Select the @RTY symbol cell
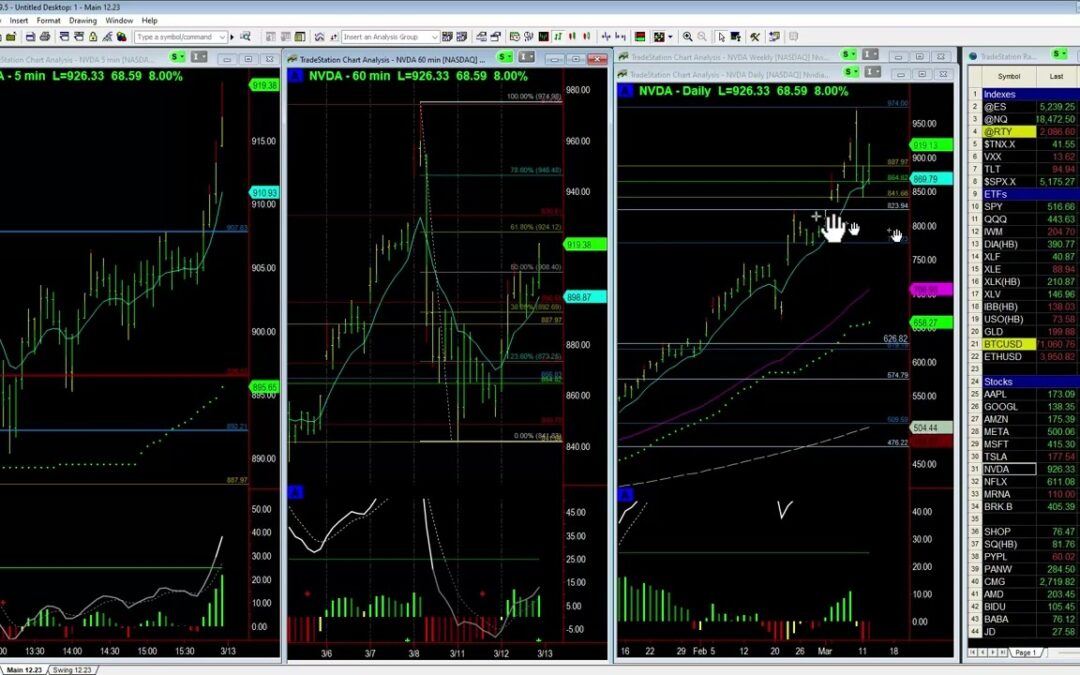 coord(1009,132)
